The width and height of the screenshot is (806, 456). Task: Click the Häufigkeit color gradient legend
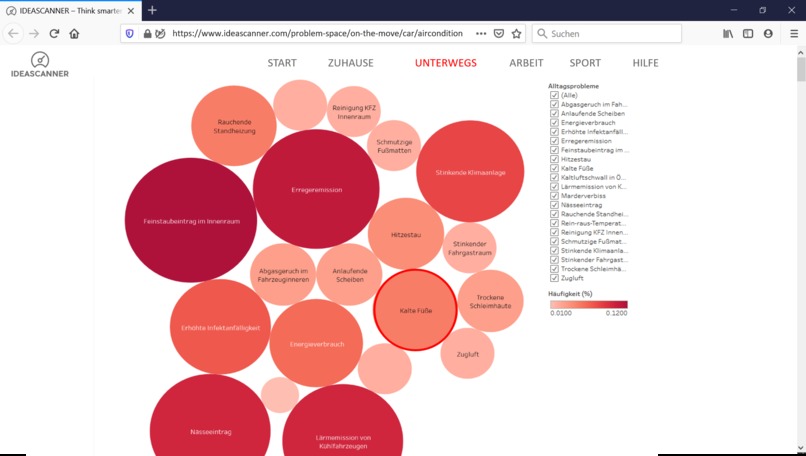(589, 304)
